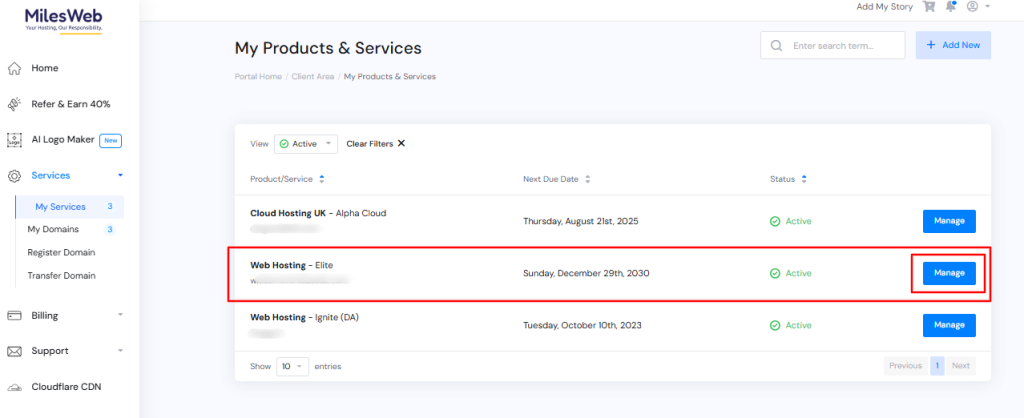Click Add My Story link
The height and width of the screenshot is (418, 1024).
click(x=884, y=7)
